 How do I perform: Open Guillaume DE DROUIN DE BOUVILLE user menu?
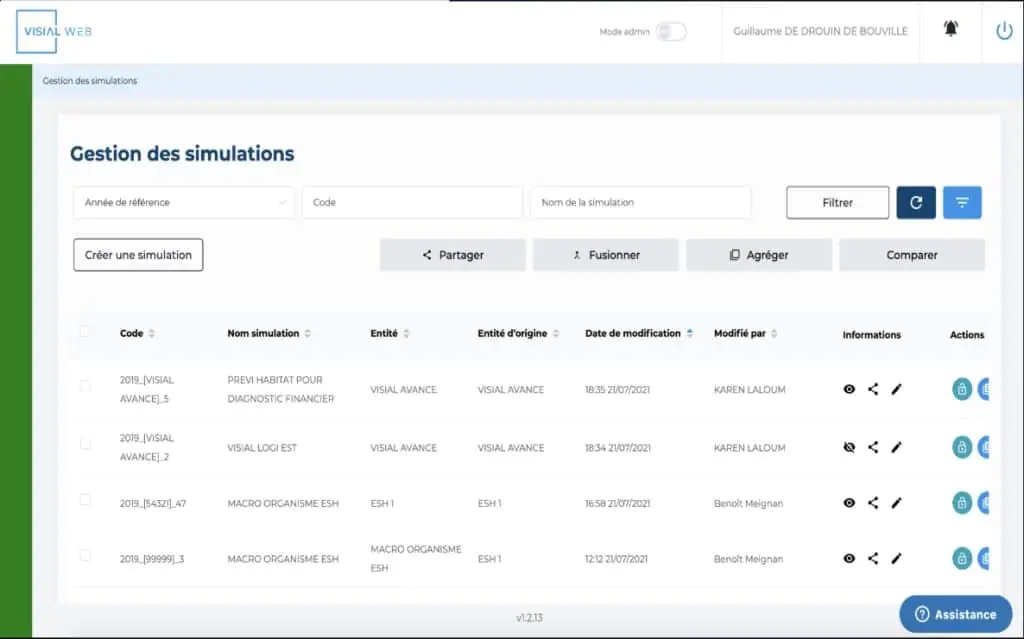820,31
